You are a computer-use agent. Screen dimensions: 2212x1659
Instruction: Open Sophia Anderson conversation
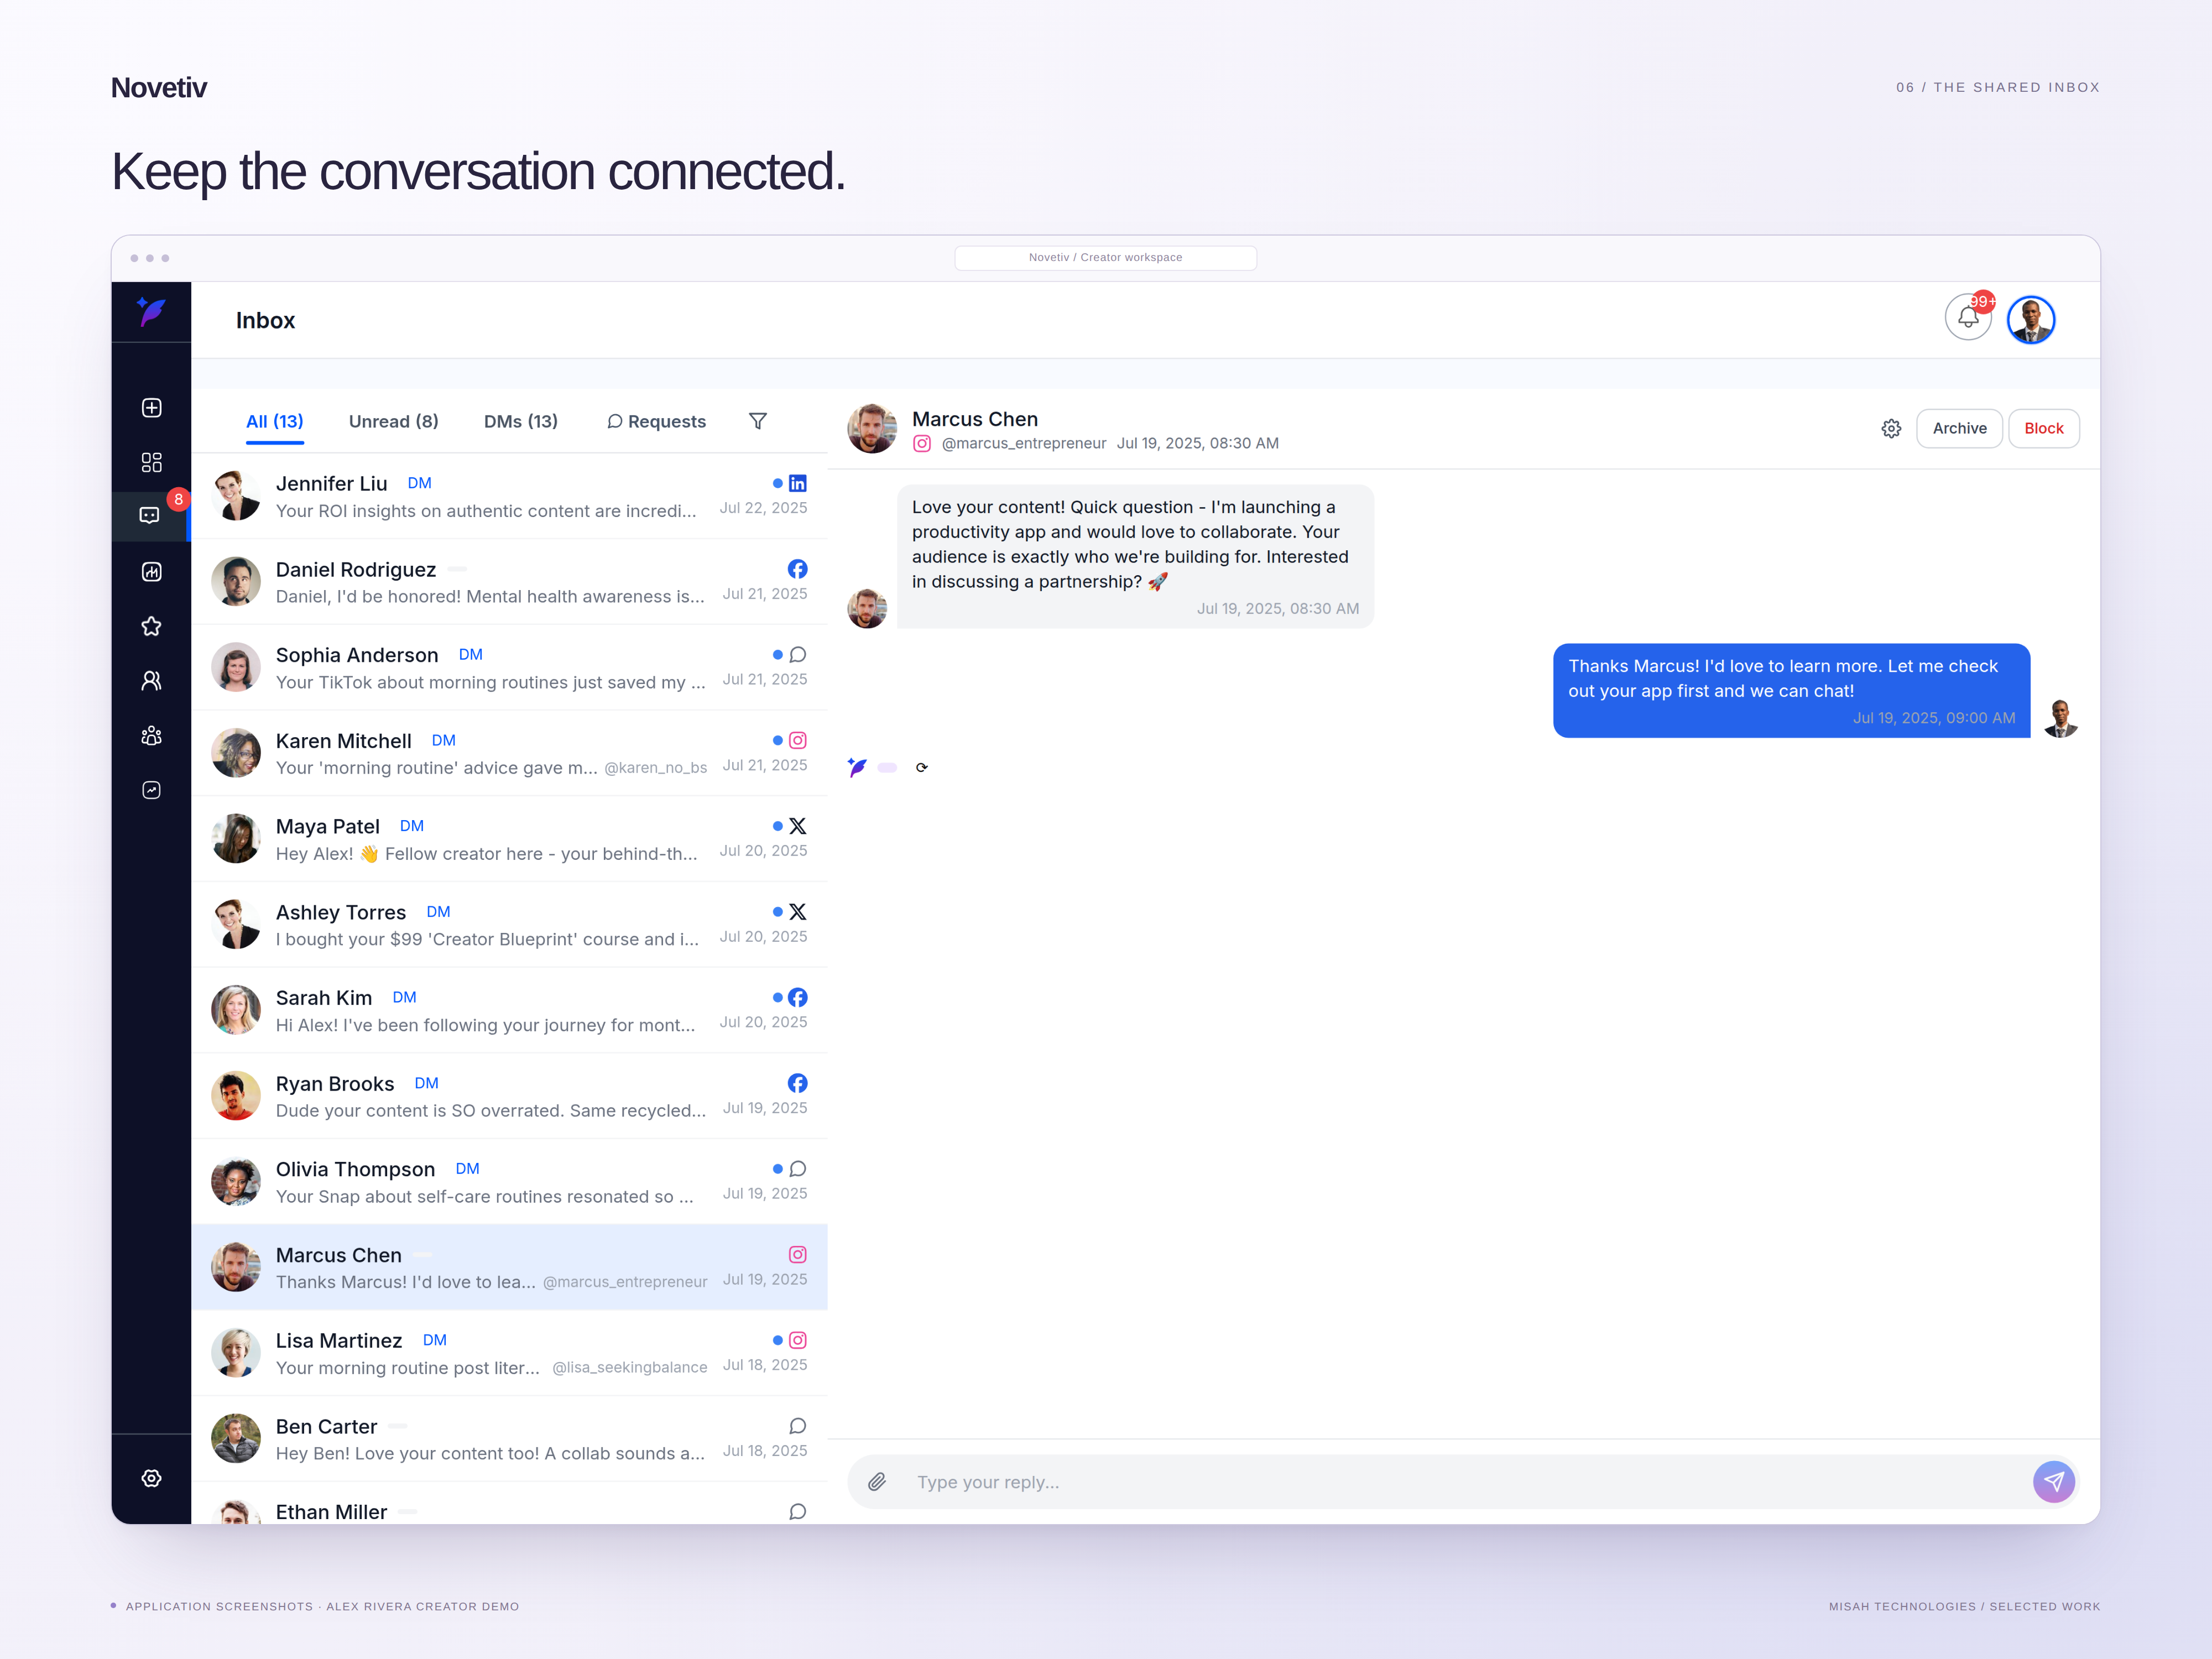click(x=509, y=668)
